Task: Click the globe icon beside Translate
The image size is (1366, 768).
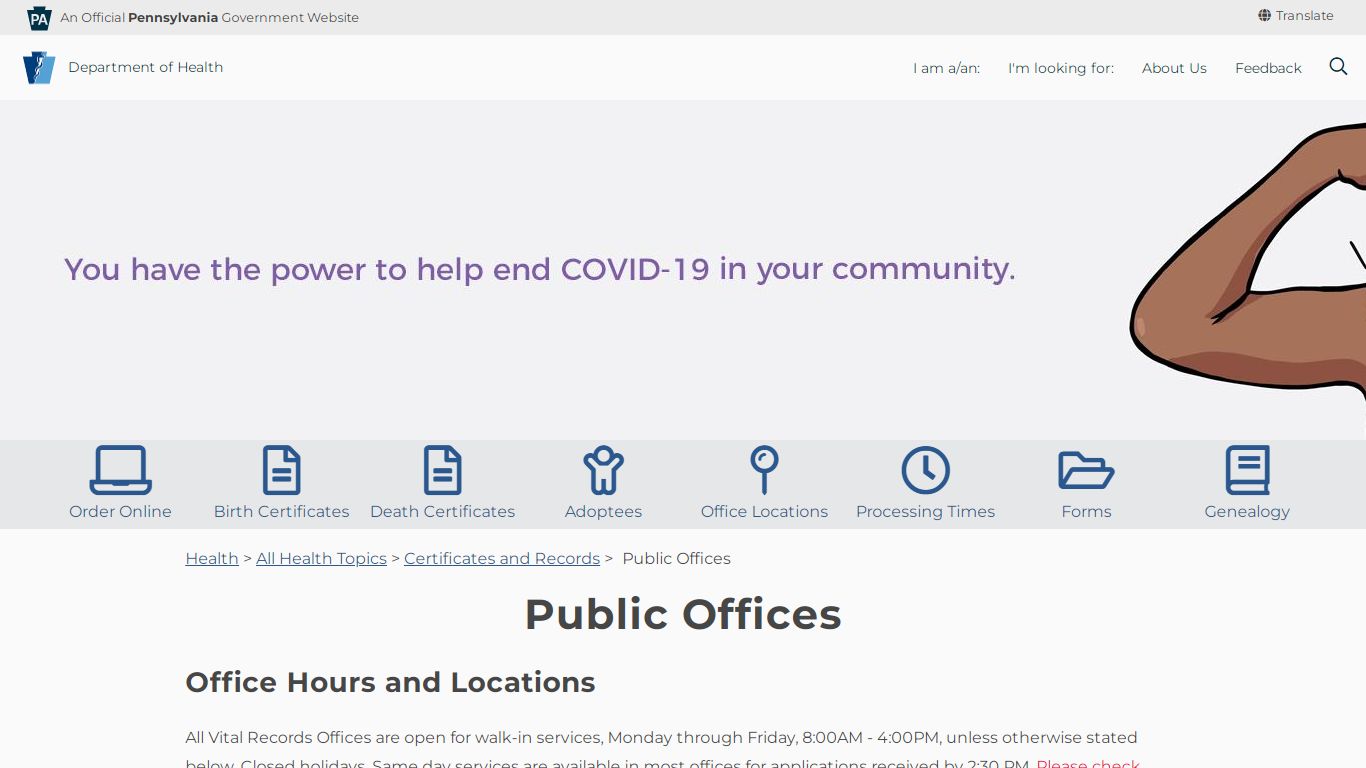Action: pyautogui.click(x=1264, y=16)
